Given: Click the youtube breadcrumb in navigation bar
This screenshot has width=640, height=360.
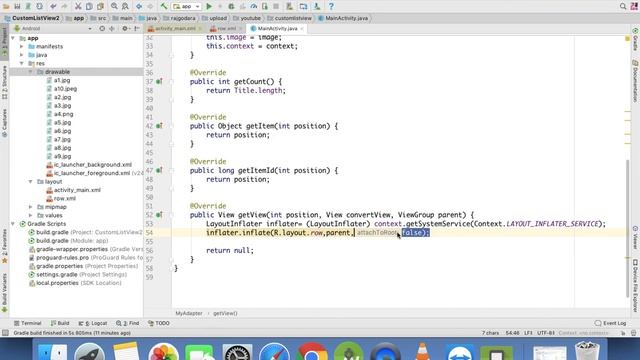Looking at the screenshot, I should click(x=247, y=18).
